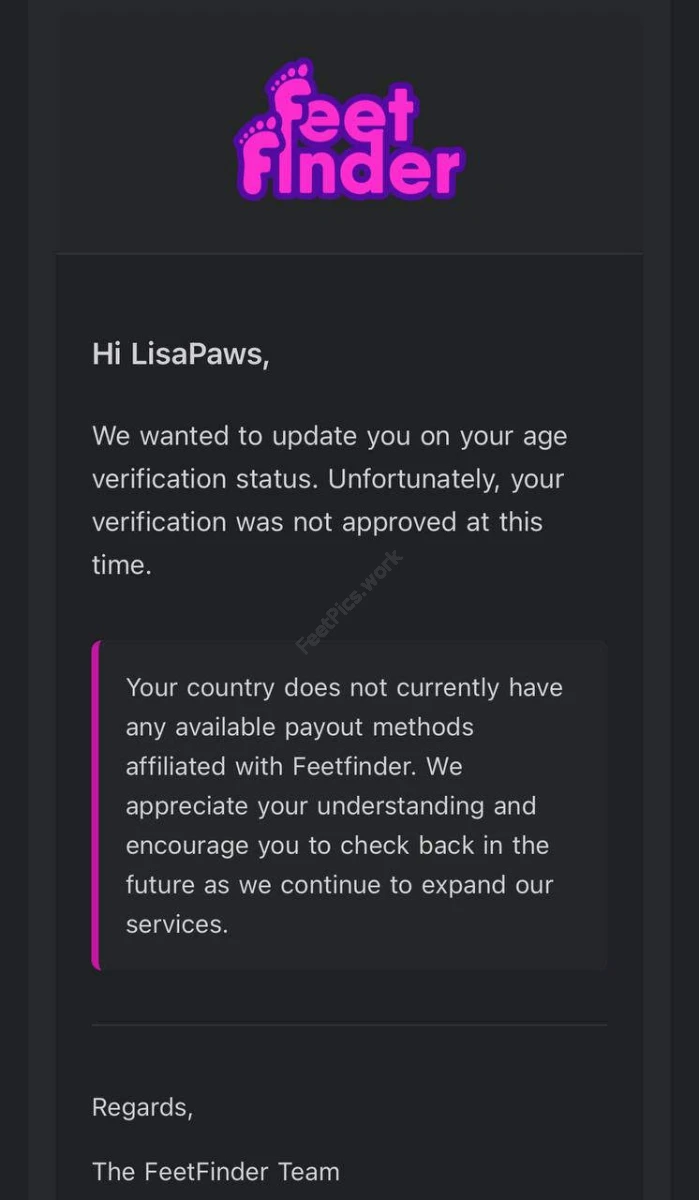Click the "Regards," closing text

click(142, 1107)
